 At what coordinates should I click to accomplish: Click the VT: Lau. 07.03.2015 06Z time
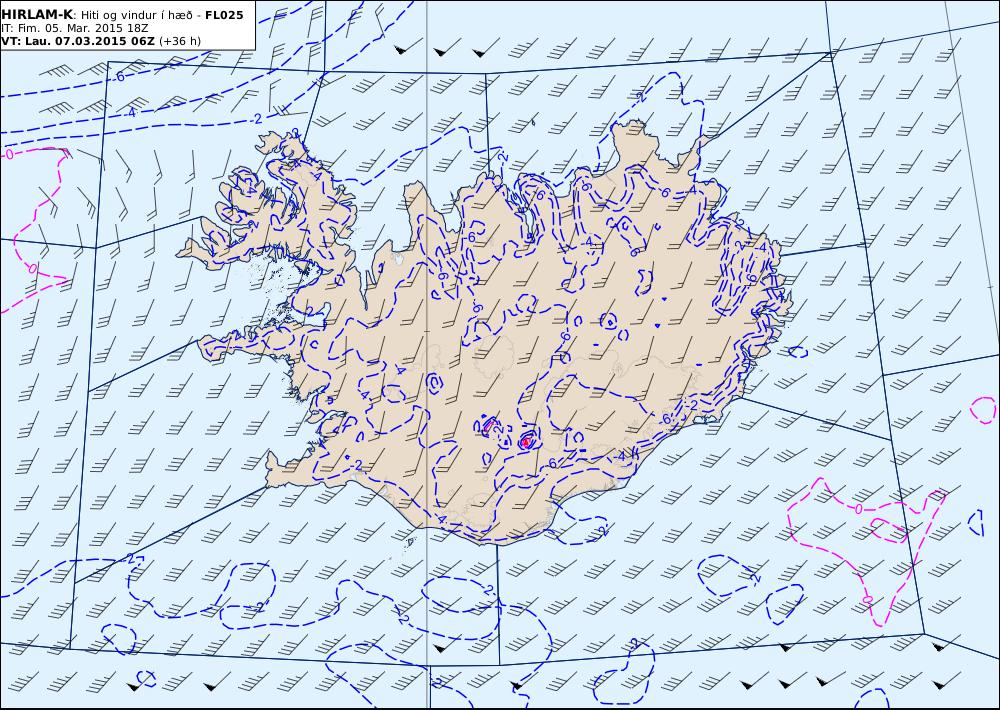[78, 41]
